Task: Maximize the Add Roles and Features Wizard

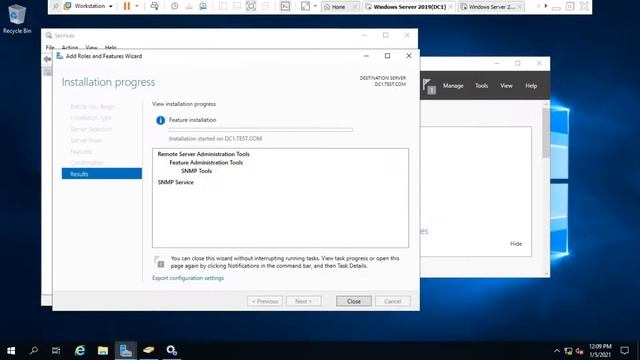Action: 387,56
